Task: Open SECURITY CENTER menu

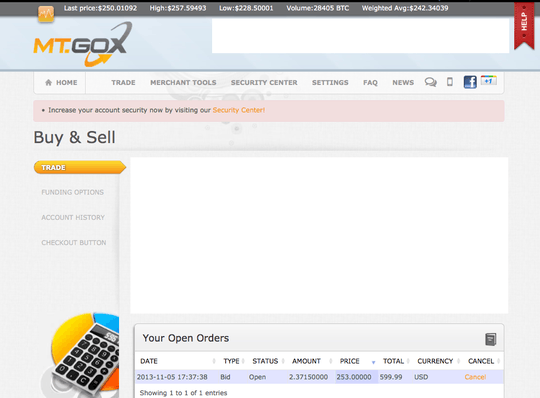Action: [x=264, y=83]
